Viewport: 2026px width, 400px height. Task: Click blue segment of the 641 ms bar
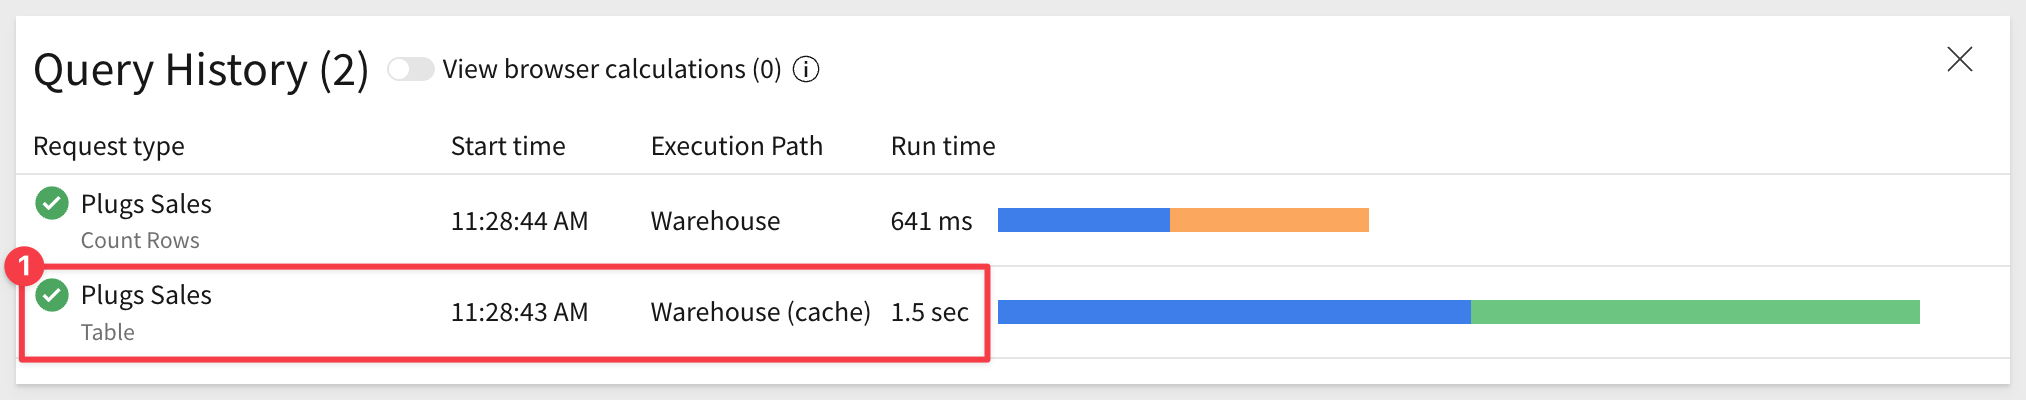[1083, 220]
